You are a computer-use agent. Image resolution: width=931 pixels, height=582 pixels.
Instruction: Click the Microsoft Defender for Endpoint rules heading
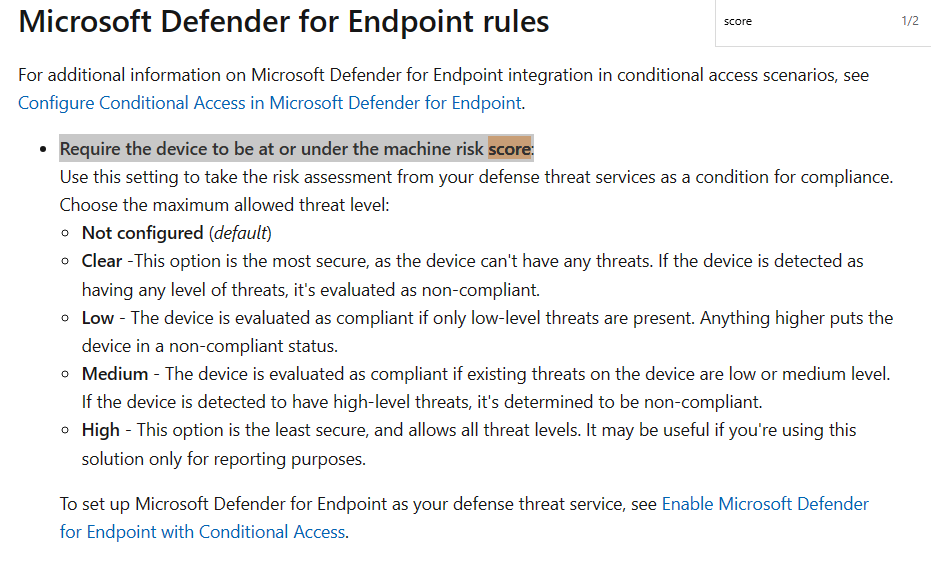(284, 21)
